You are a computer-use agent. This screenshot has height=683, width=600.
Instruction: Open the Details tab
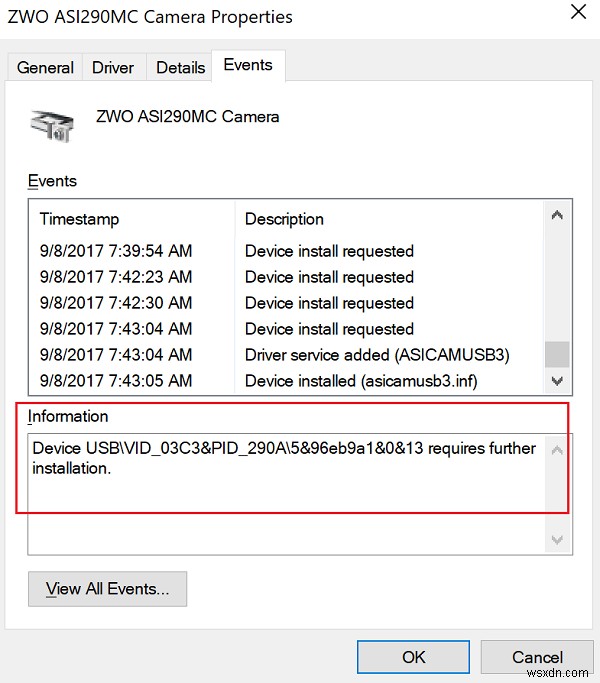pyautogui.click(x=180, y=68)
